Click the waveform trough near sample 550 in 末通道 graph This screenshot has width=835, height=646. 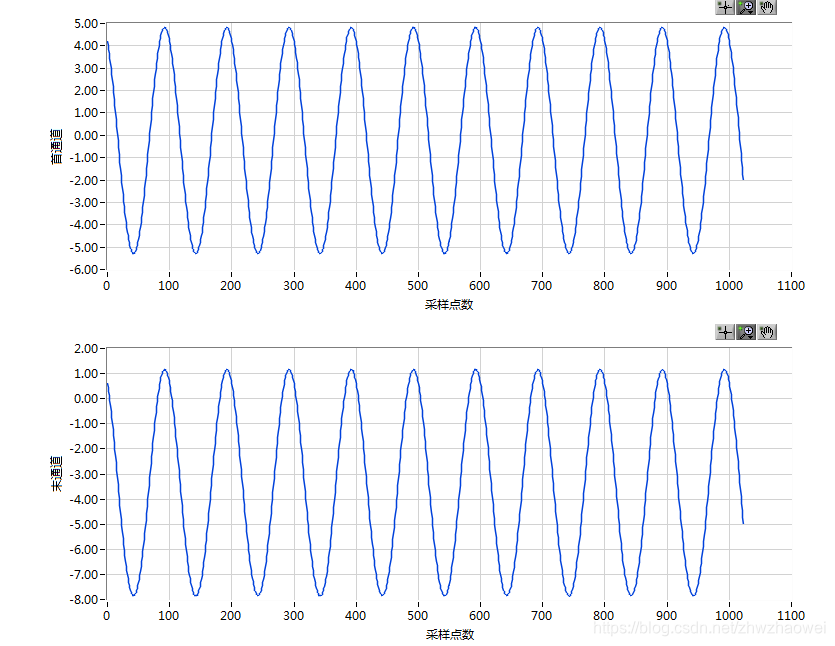pos(445,594)
